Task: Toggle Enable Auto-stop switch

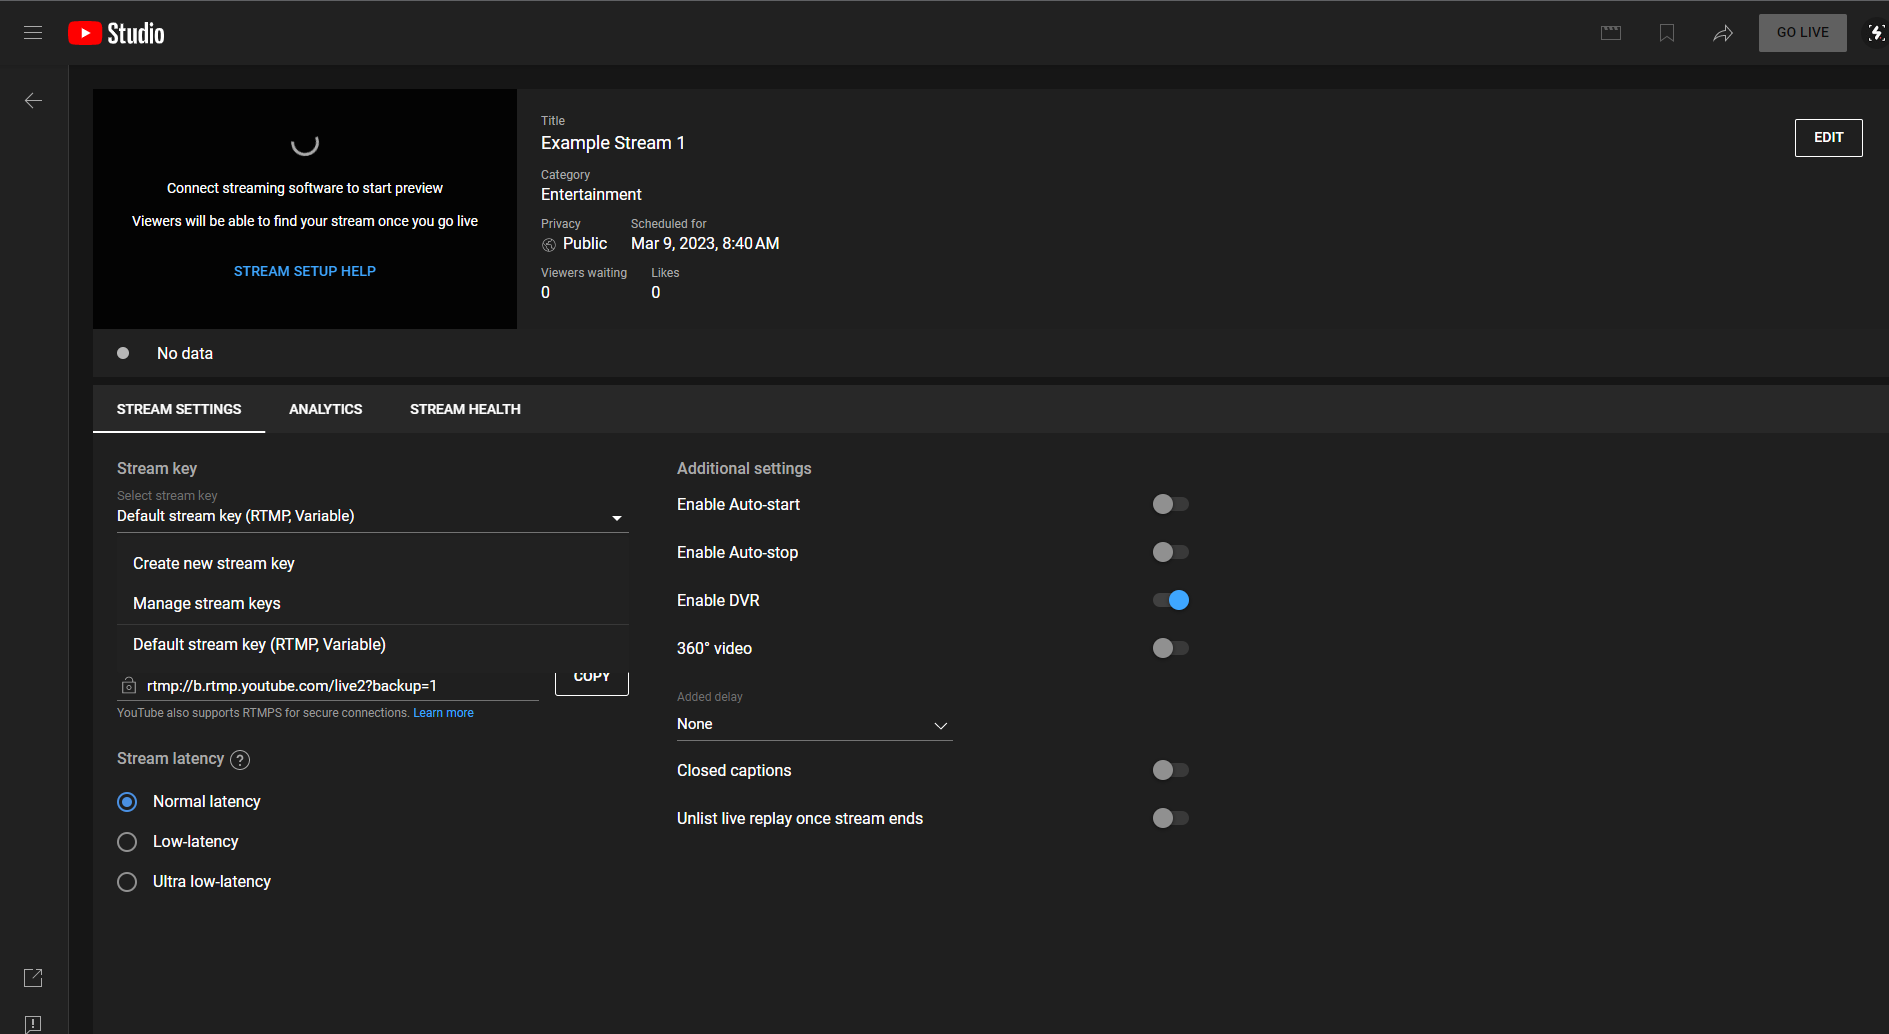Action: 1170,552
